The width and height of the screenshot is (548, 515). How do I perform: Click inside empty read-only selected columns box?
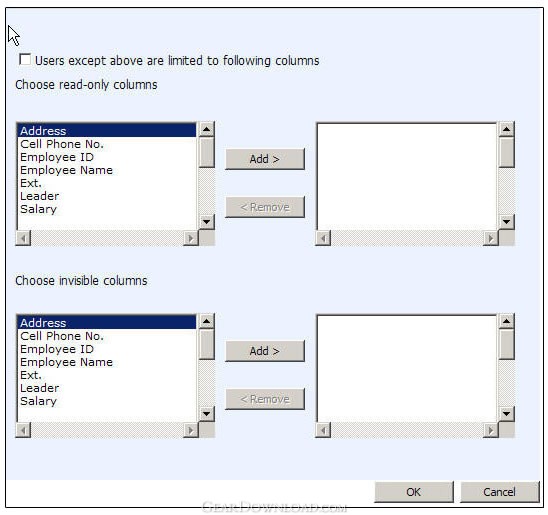pyautogui.click(x=406, y=176)
